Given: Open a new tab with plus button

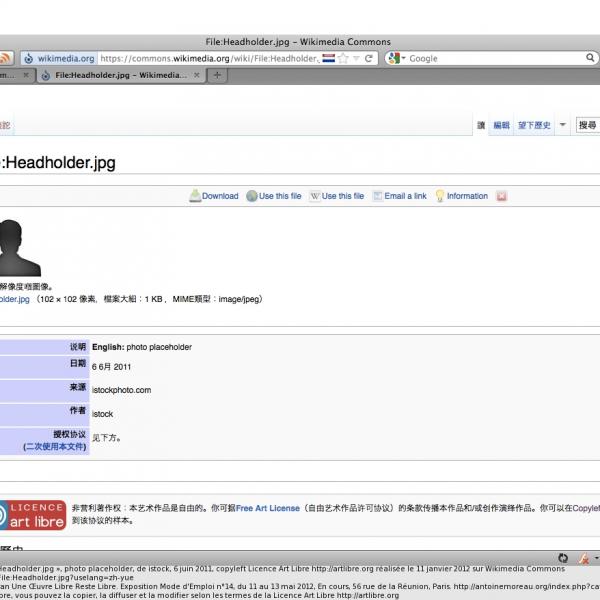Looking at the screenshot, I should tap(217, 75).
